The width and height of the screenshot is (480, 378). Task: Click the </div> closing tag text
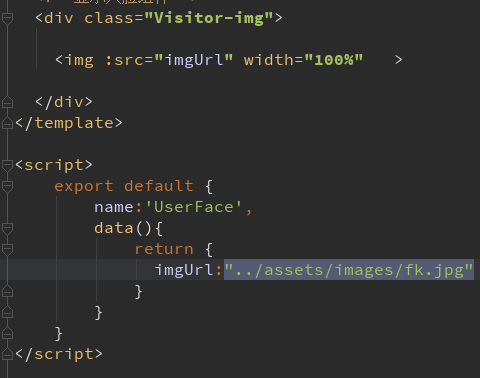64,102
